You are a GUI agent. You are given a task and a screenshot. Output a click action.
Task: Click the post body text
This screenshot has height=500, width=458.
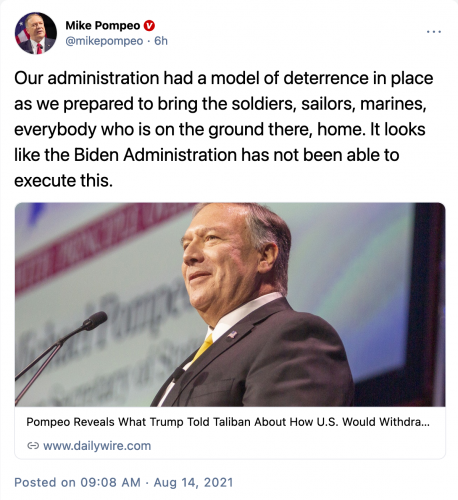pyautogui.click(x=224, y=129)
